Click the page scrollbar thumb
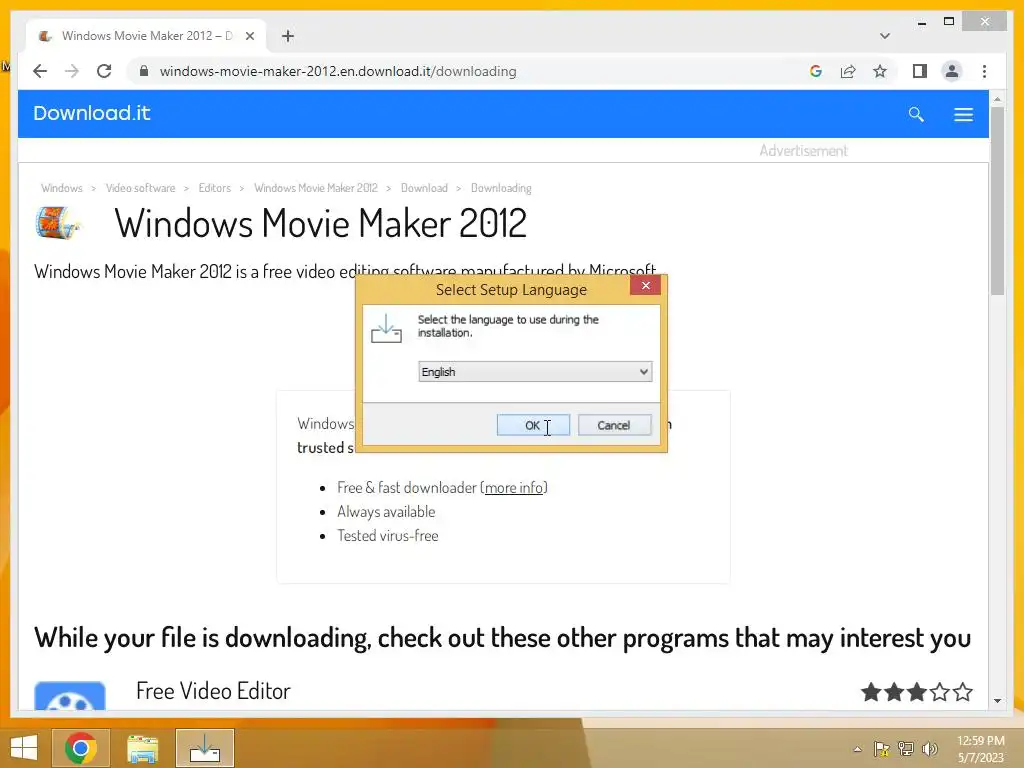This screenshot has height=768, width=1024. tap(997, 200)
